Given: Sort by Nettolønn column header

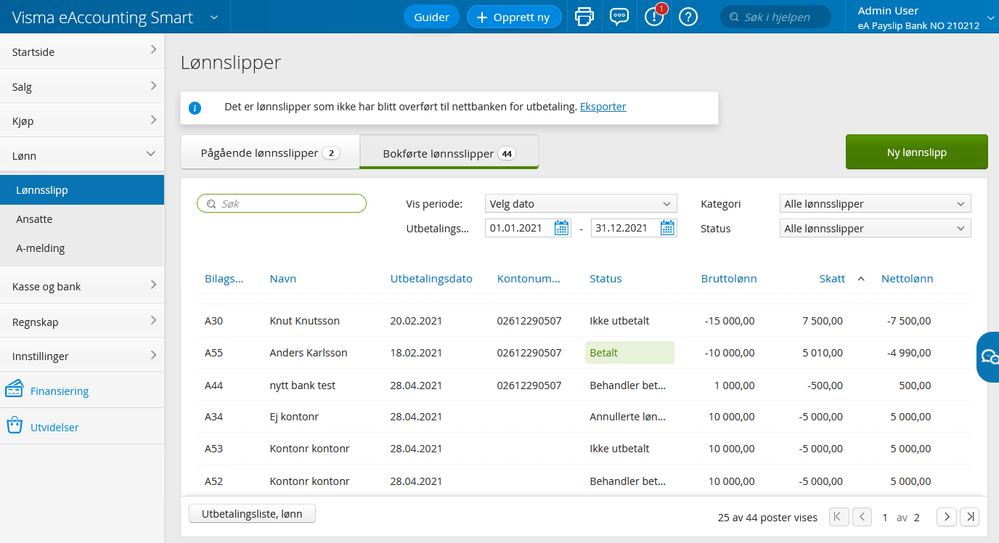Looking at the screenshot, I should click(907, 279).
